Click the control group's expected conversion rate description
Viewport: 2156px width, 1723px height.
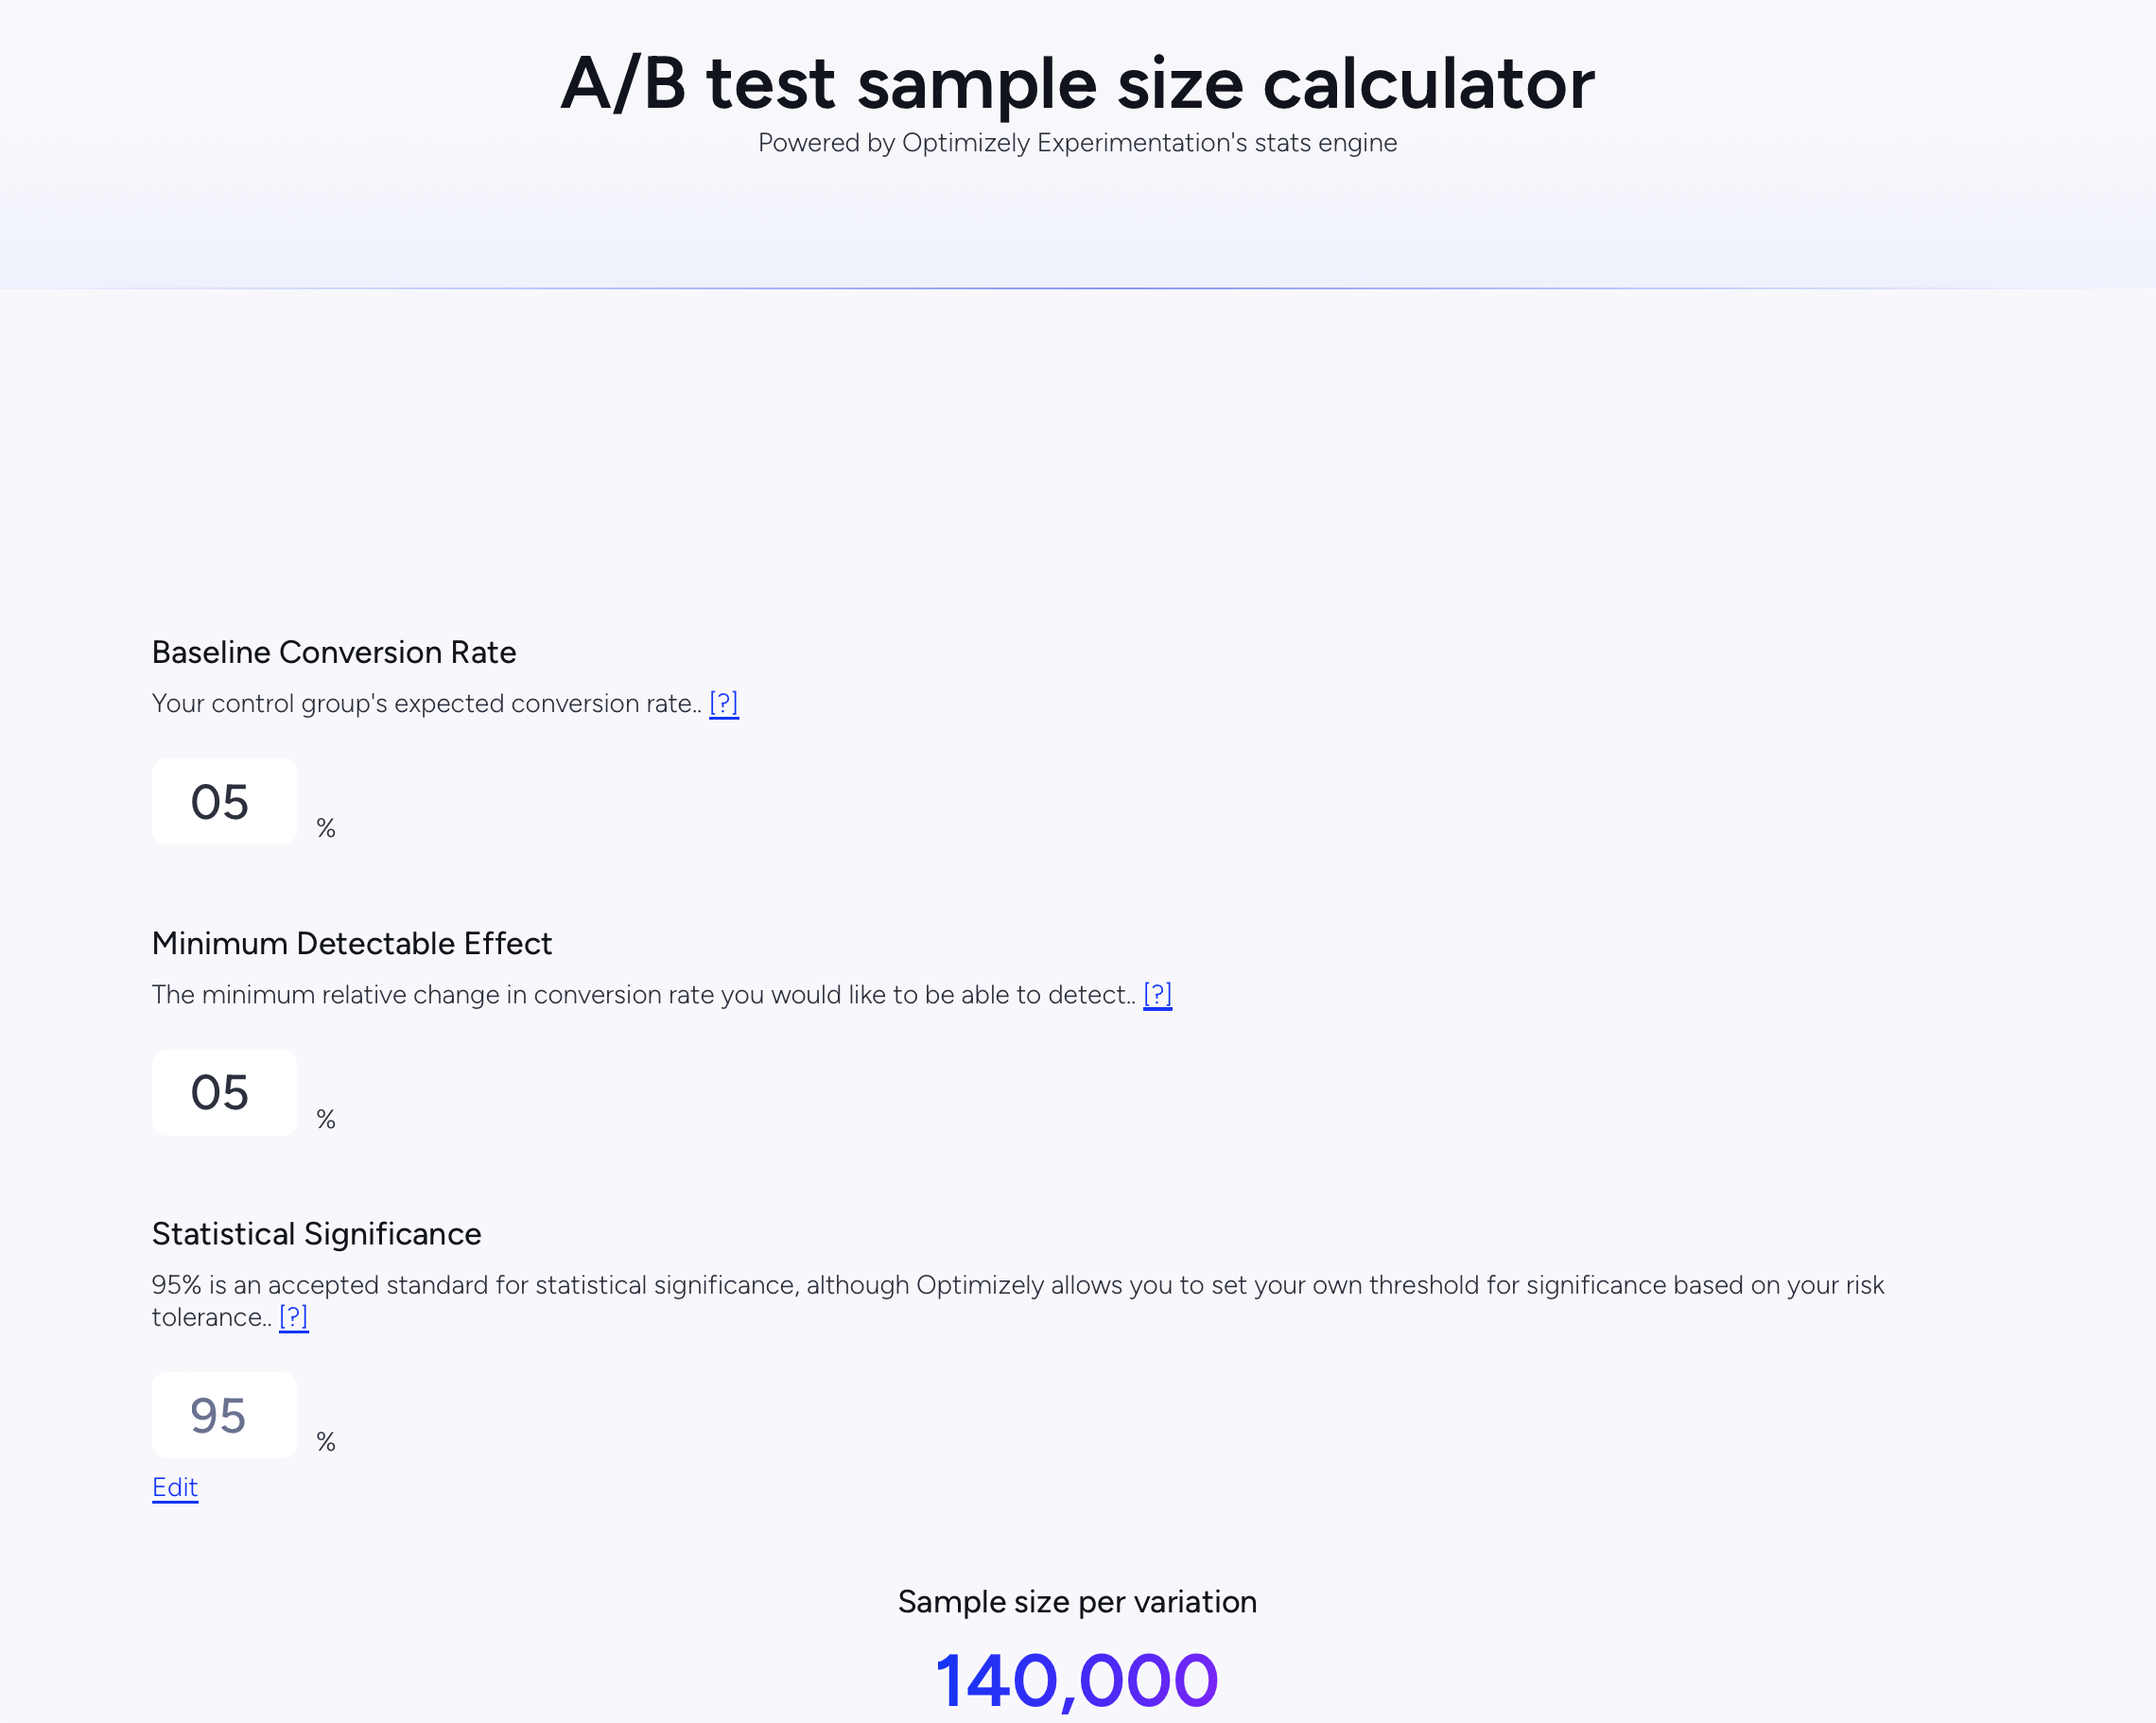point(427,703)
